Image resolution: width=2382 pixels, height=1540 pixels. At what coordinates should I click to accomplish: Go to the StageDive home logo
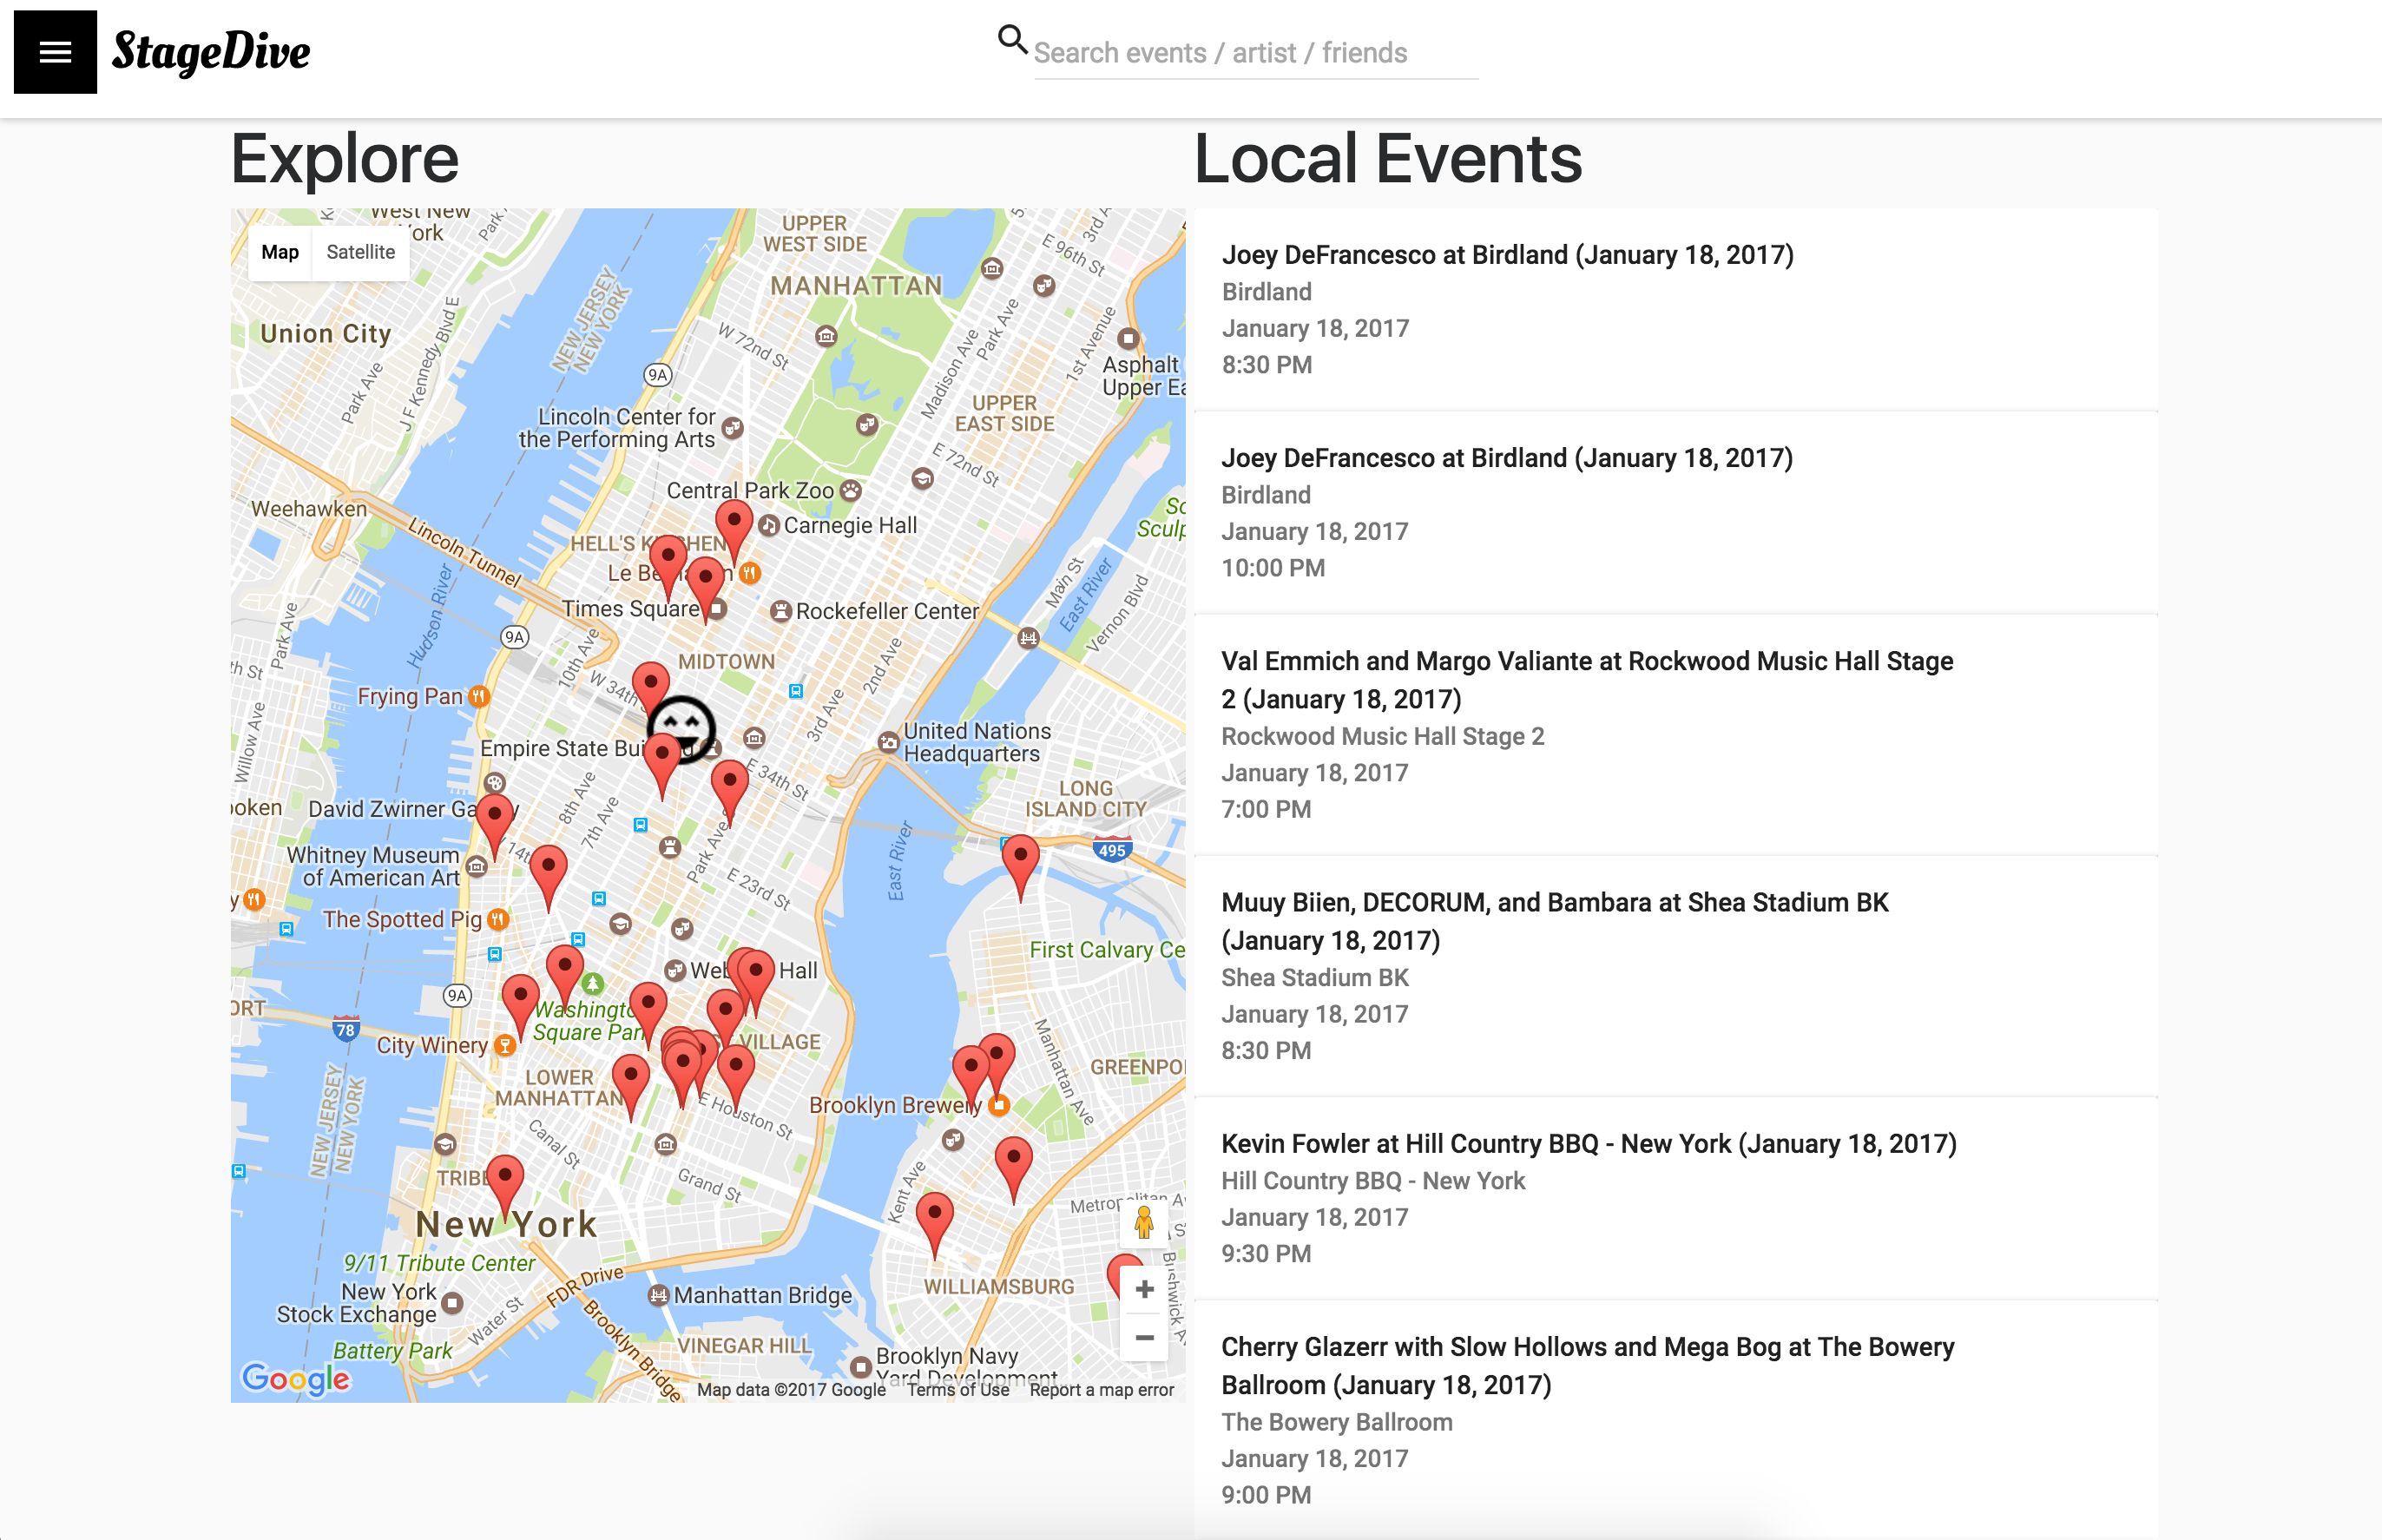pyautogui.click(x=211, y=52)
